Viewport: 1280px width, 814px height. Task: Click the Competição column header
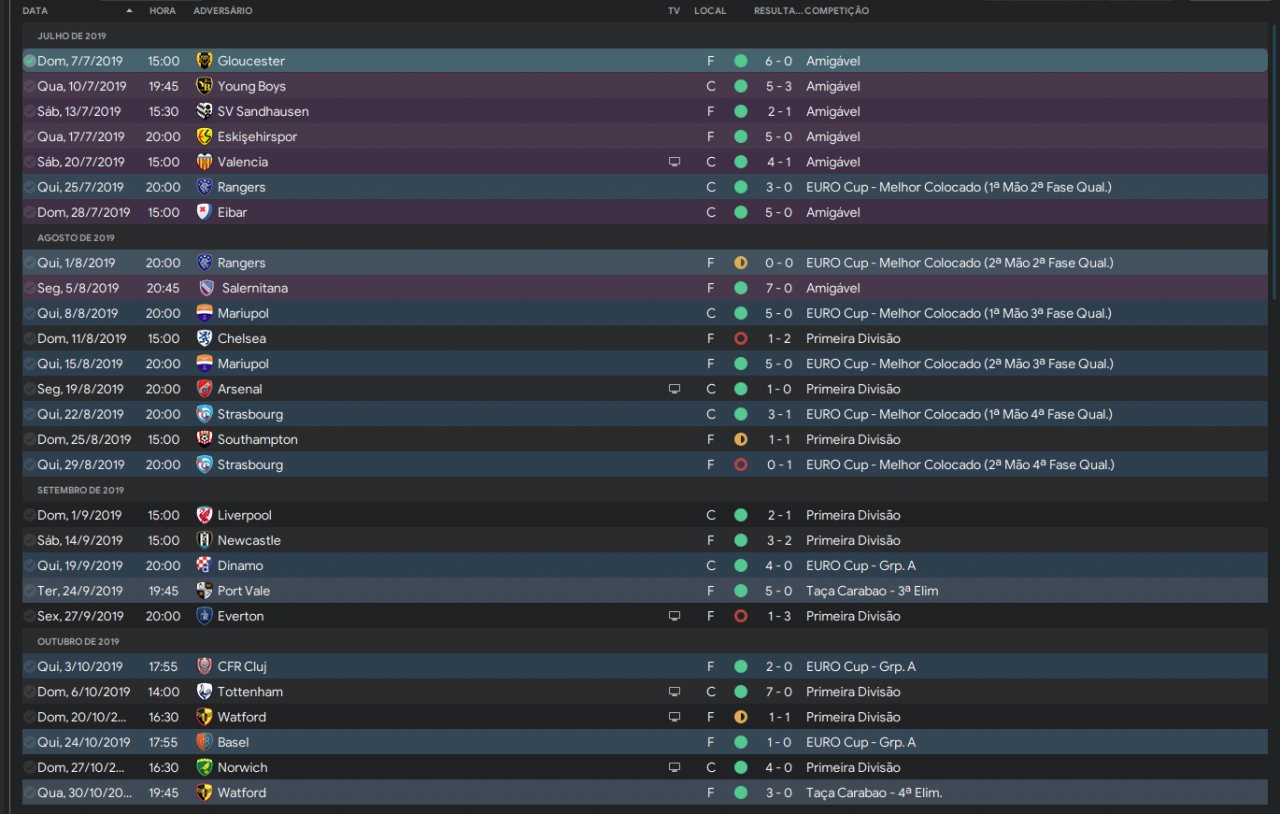pyautogui.click(x=837, y=11)
